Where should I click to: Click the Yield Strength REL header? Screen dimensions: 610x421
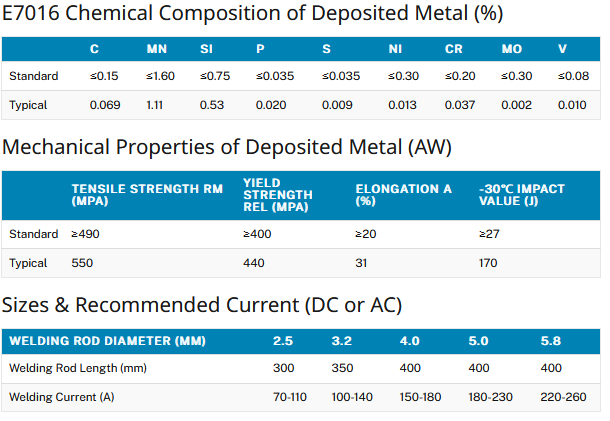click(x=278, y=195)
